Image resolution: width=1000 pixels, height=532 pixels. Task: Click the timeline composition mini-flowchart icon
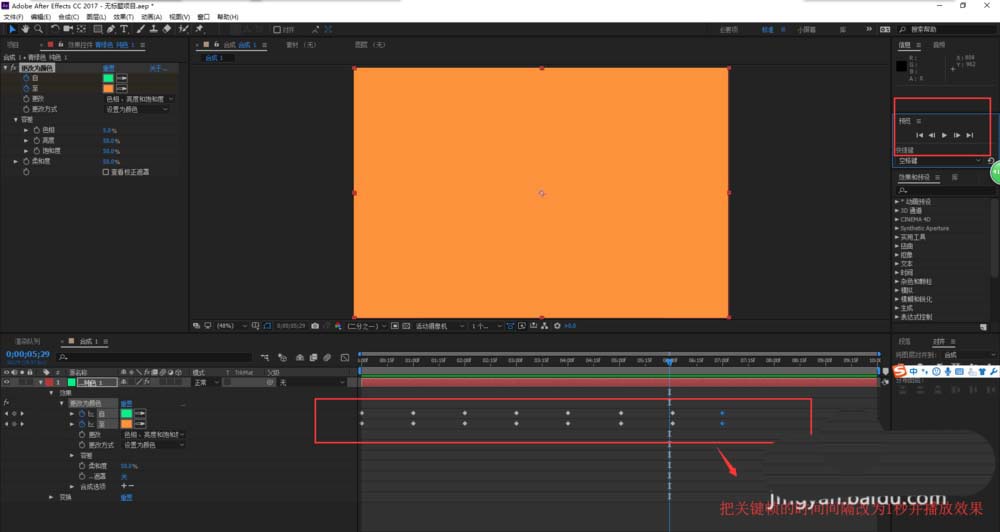pyautogui.click(x=265, y=358)
